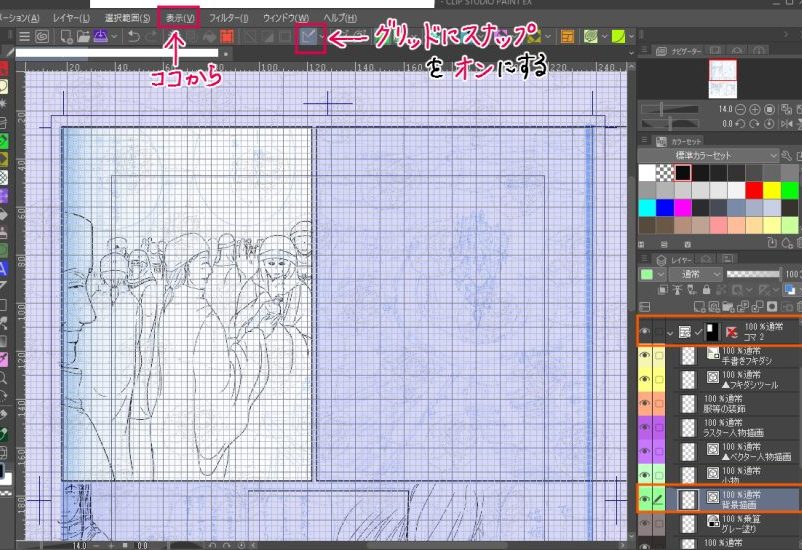The height and width of the screenshot is (550, 802).
Task: Click the Zoom out button in Navigator
Action: tap(740, 109)
